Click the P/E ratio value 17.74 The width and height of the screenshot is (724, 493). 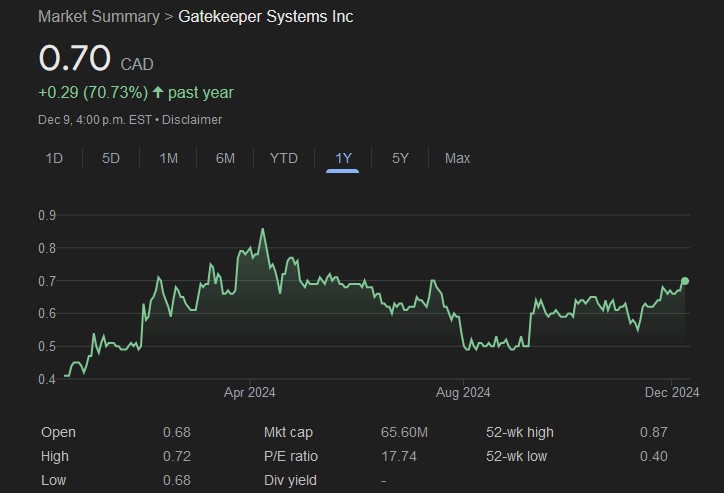point(398,456)
